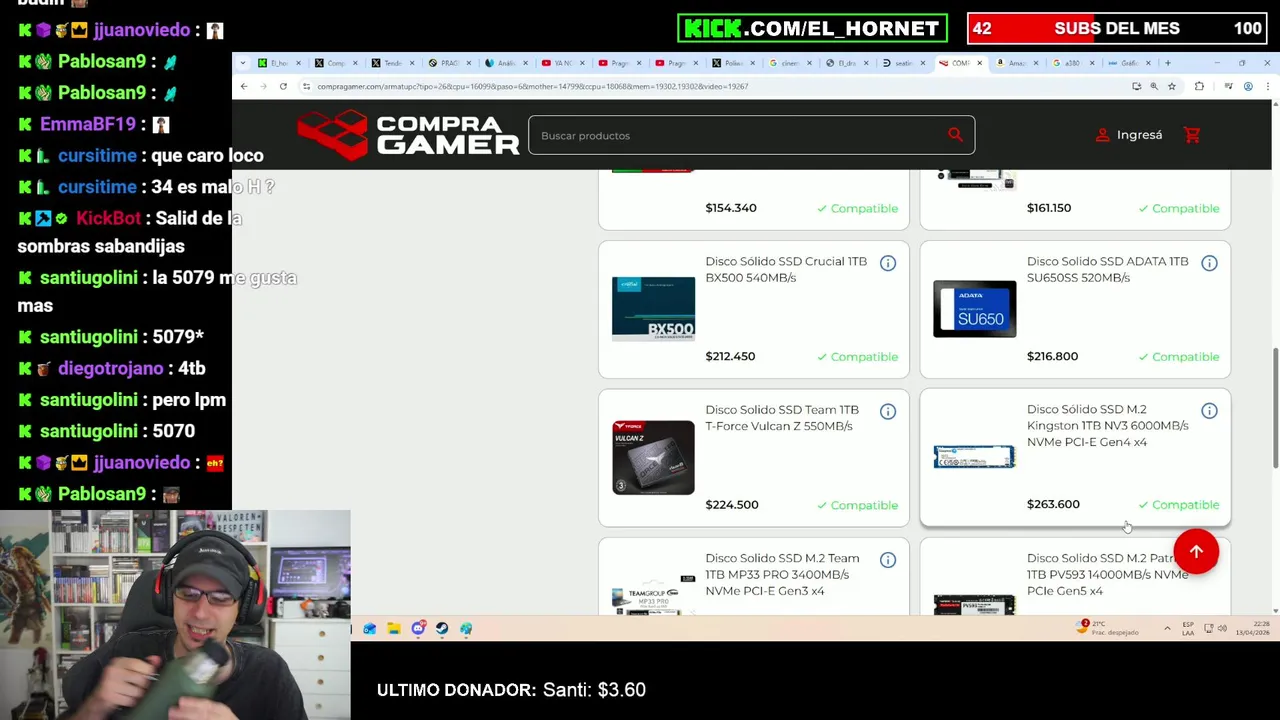Open Chrome profile avatar icon
Screen dimensions: 1280x720
tap(1248, 86)
